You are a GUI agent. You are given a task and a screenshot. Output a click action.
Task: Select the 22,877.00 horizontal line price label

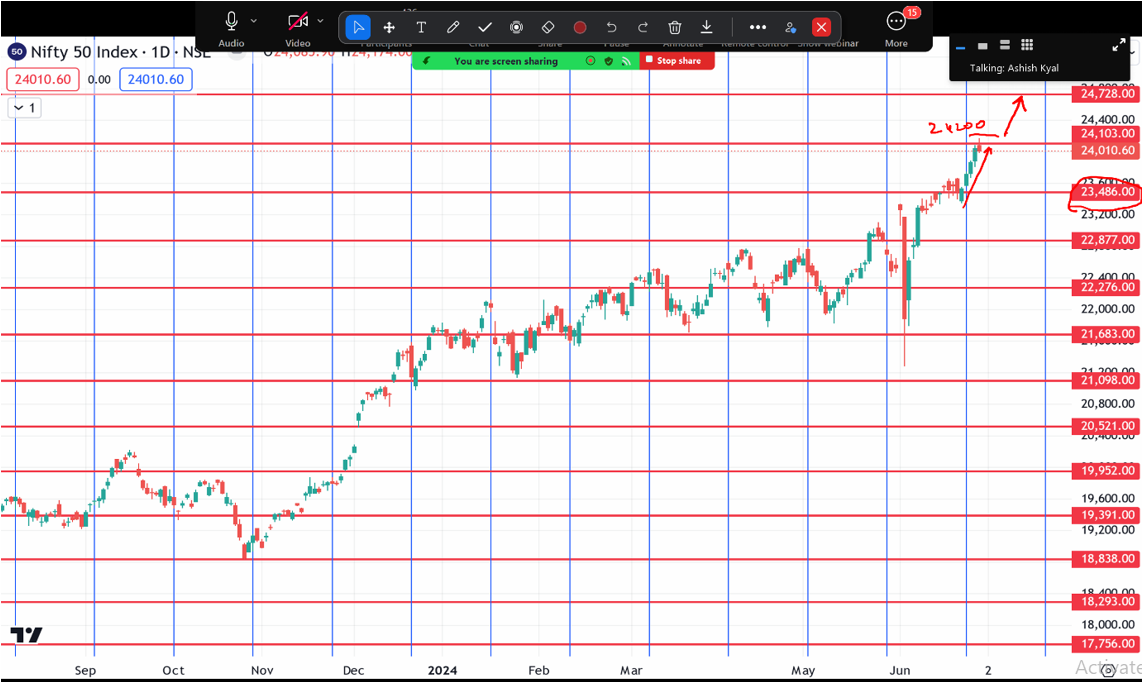[x=1107, y=240]
